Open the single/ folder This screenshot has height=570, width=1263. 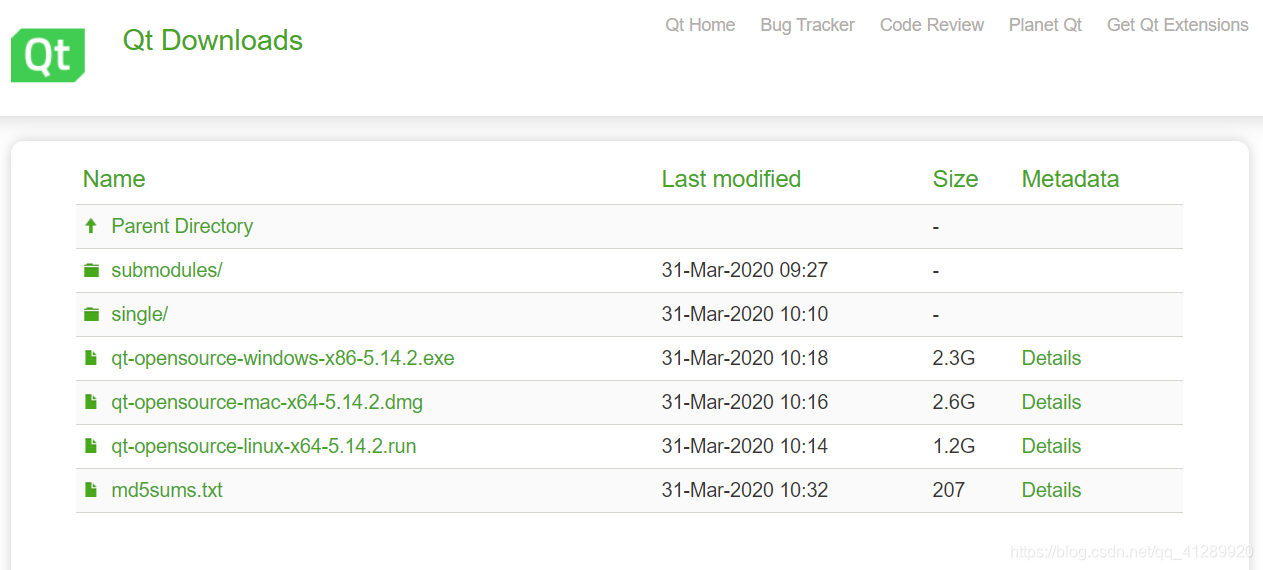[x=139, y=314]
